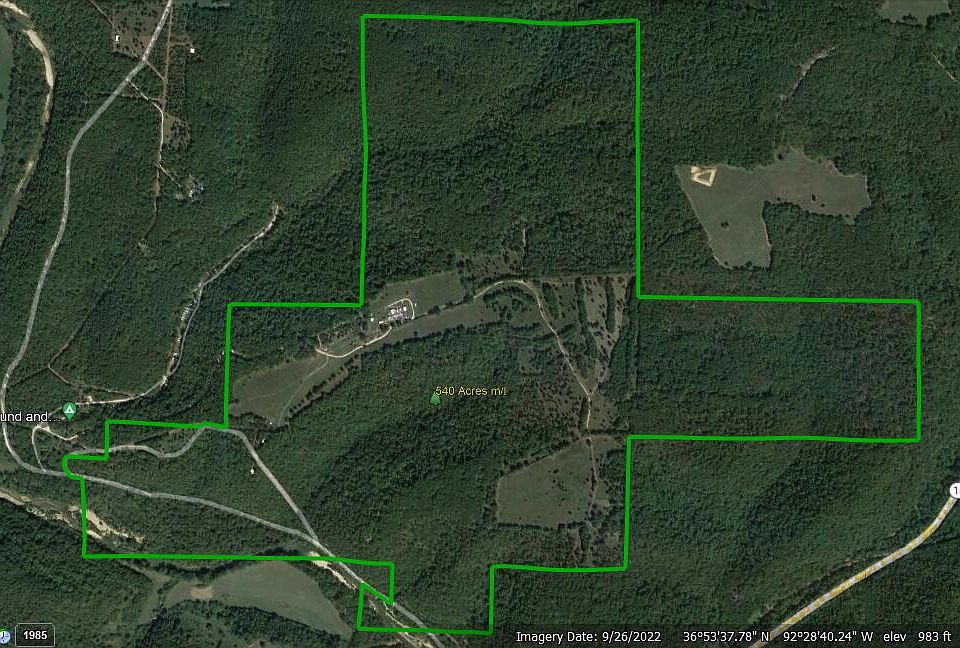Click the route number shield on the highway

(x=955, y=491)
